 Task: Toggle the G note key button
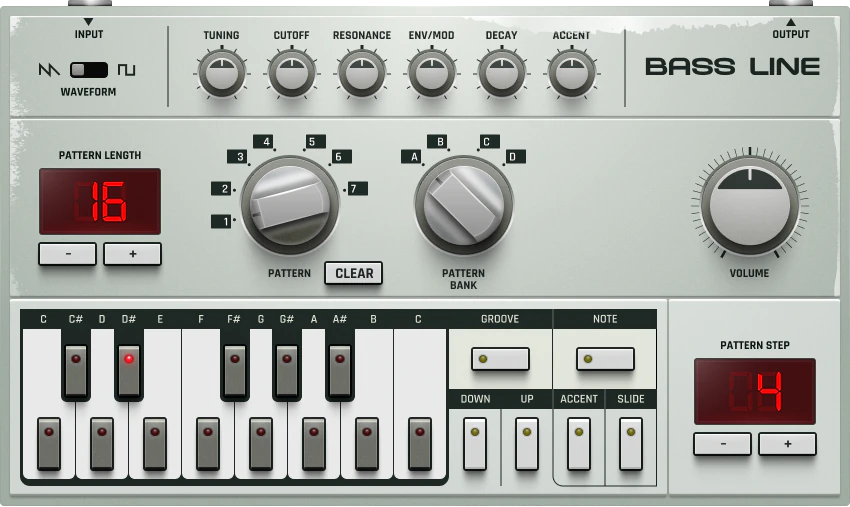coord(261,444)
